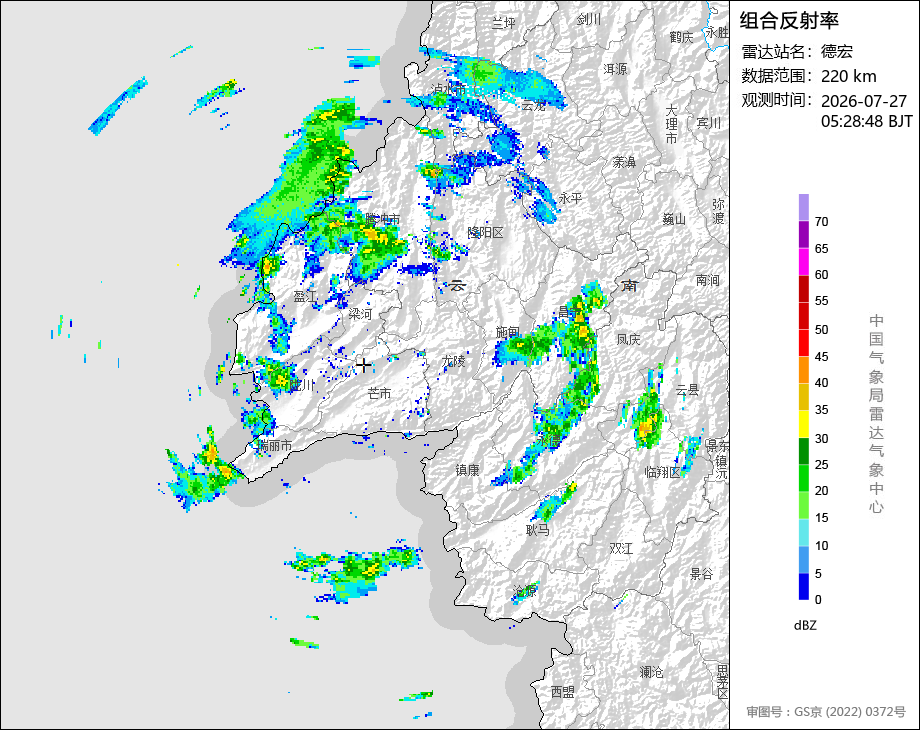Click the 大理市 label on map
Screen dimensions: 920x730
coord(672,124)
